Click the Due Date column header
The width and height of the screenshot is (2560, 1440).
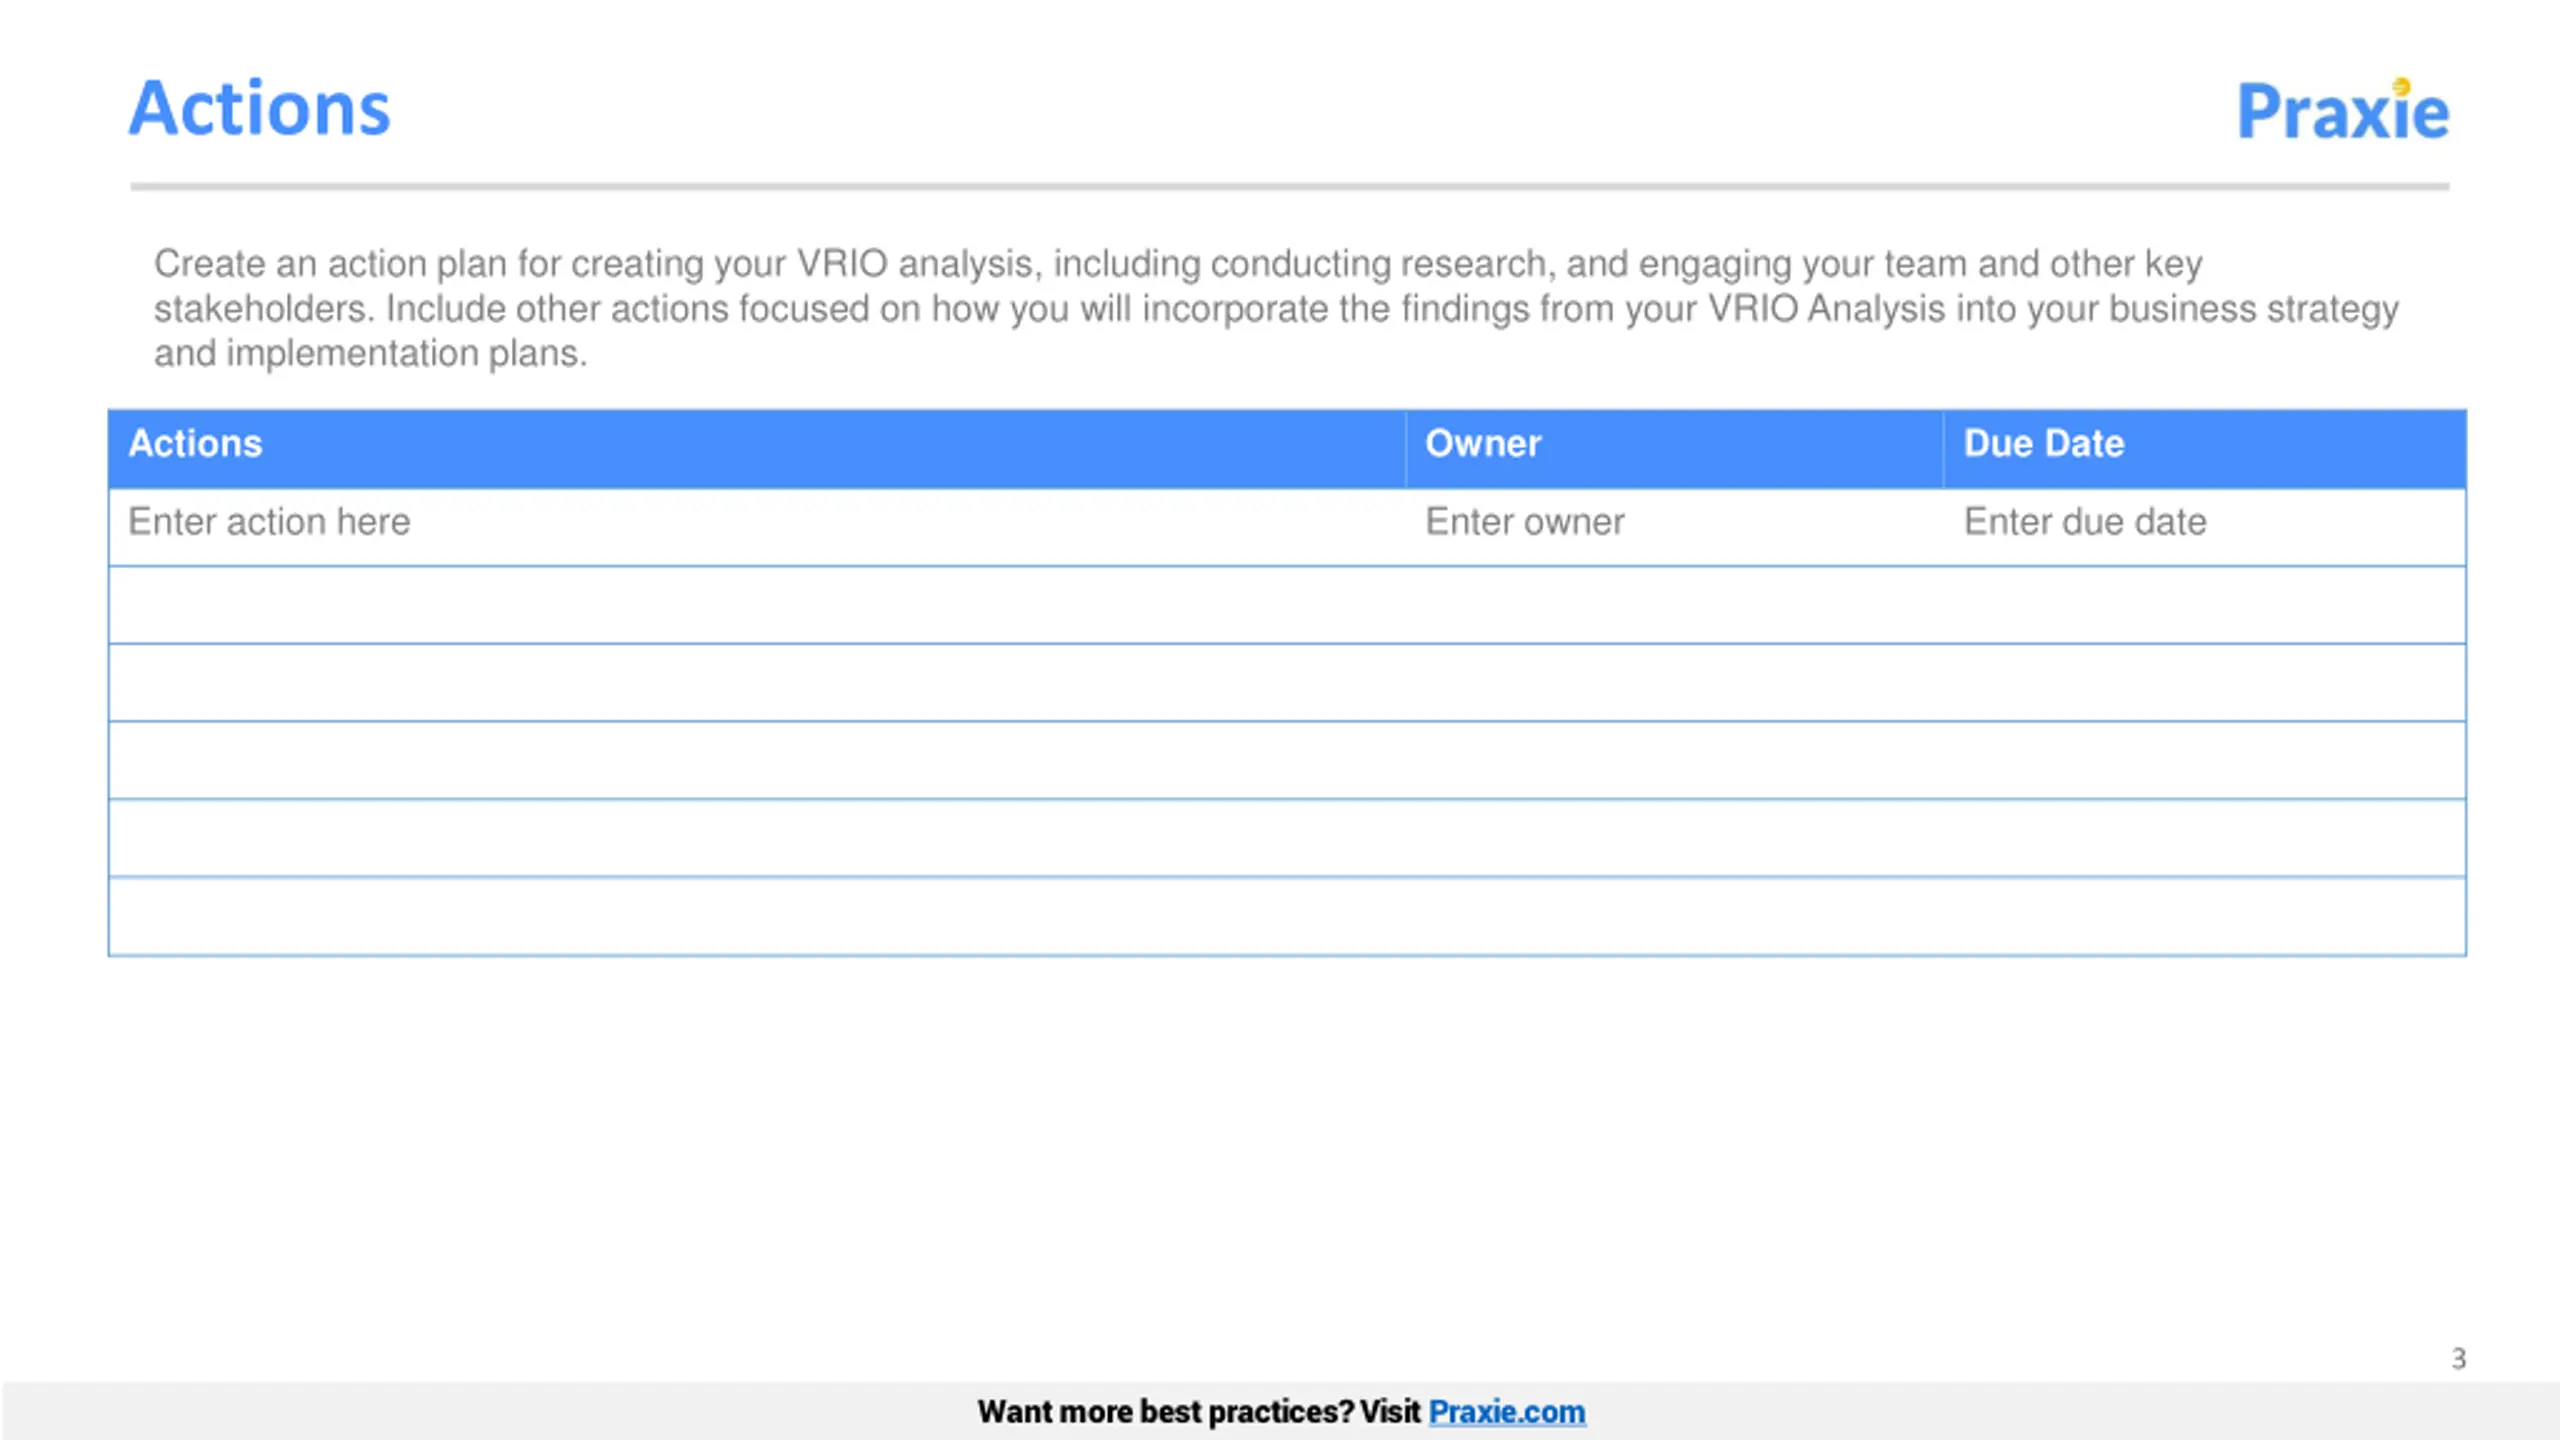pos(2043,444)
